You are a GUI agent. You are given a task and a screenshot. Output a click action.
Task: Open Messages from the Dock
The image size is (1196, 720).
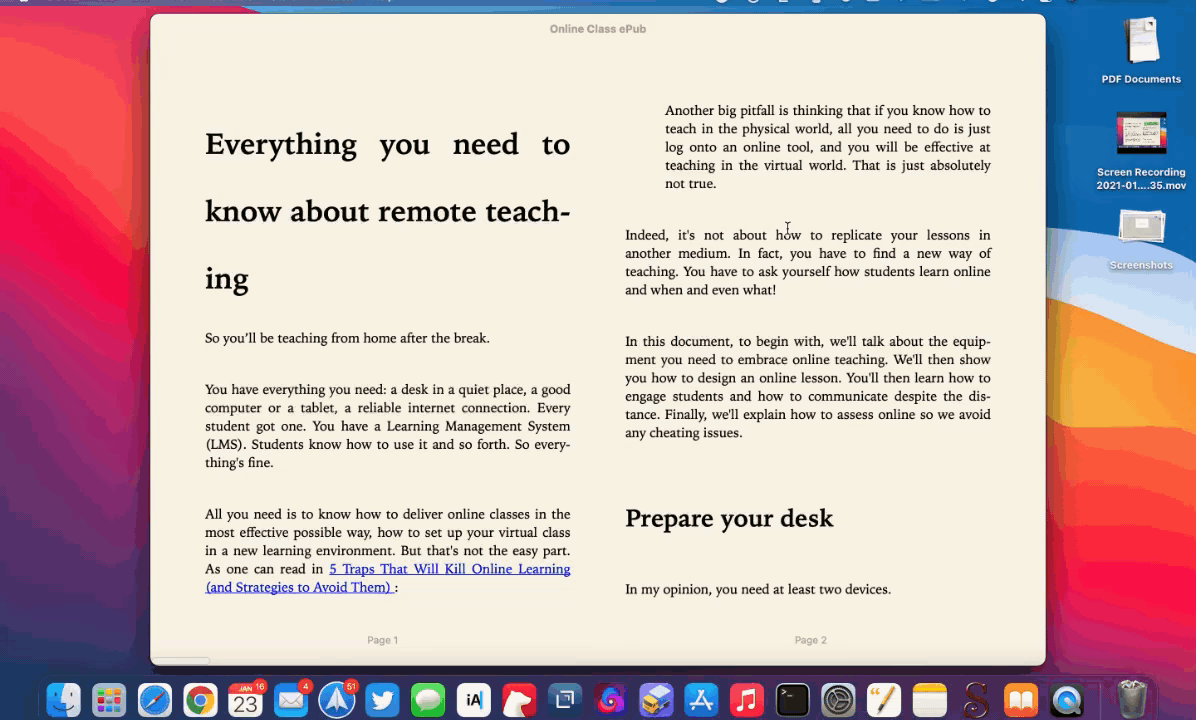tap(428, 701)
